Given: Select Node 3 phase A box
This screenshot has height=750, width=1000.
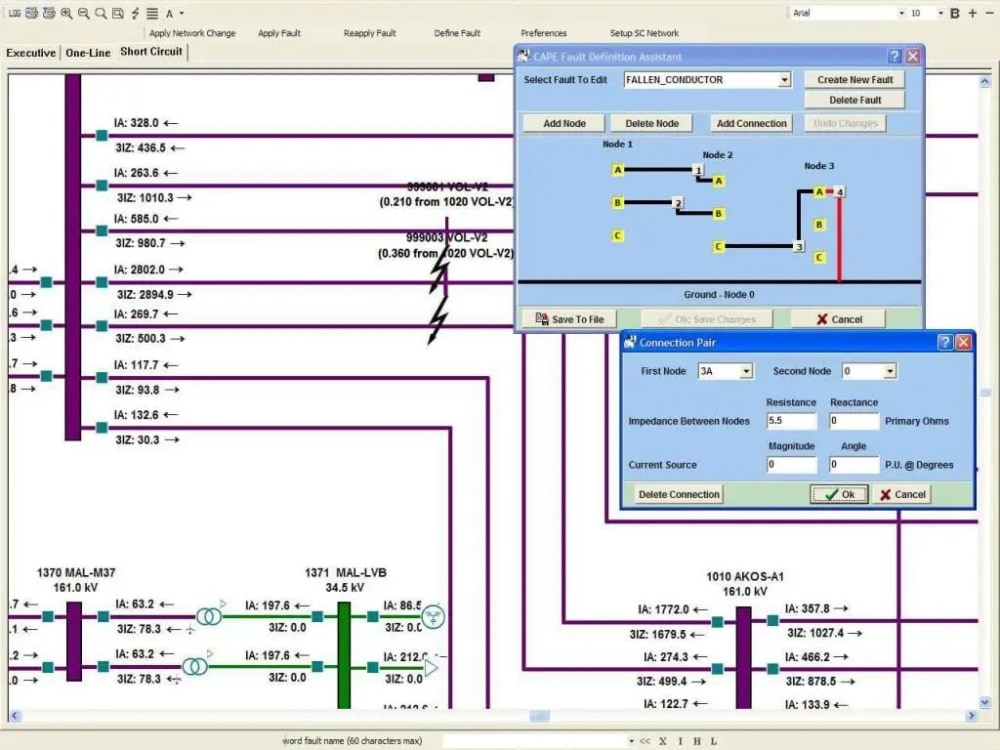Looking at the screenshot, I should (x=820, y=192).
